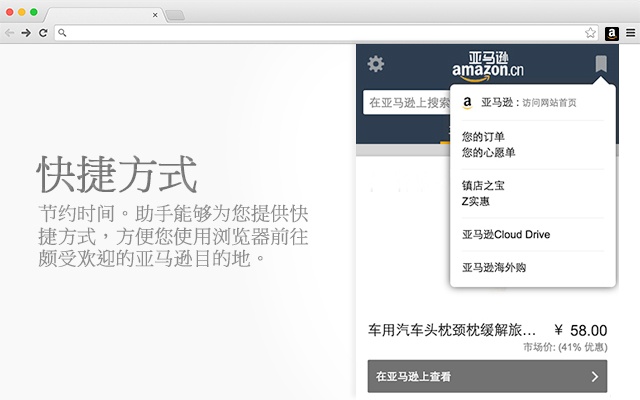Go back in browser history

pos(10,33)
